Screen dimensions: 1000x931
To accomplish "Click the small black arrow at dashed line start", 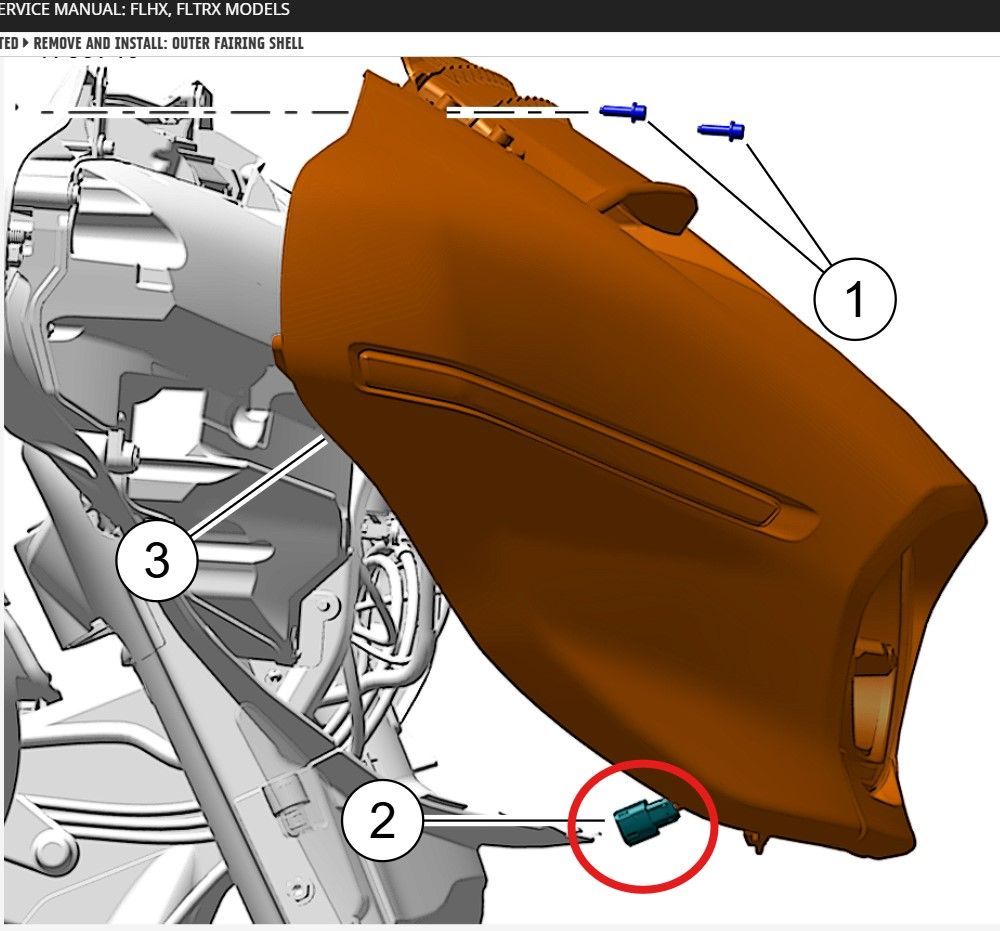I will coord(17,106).
